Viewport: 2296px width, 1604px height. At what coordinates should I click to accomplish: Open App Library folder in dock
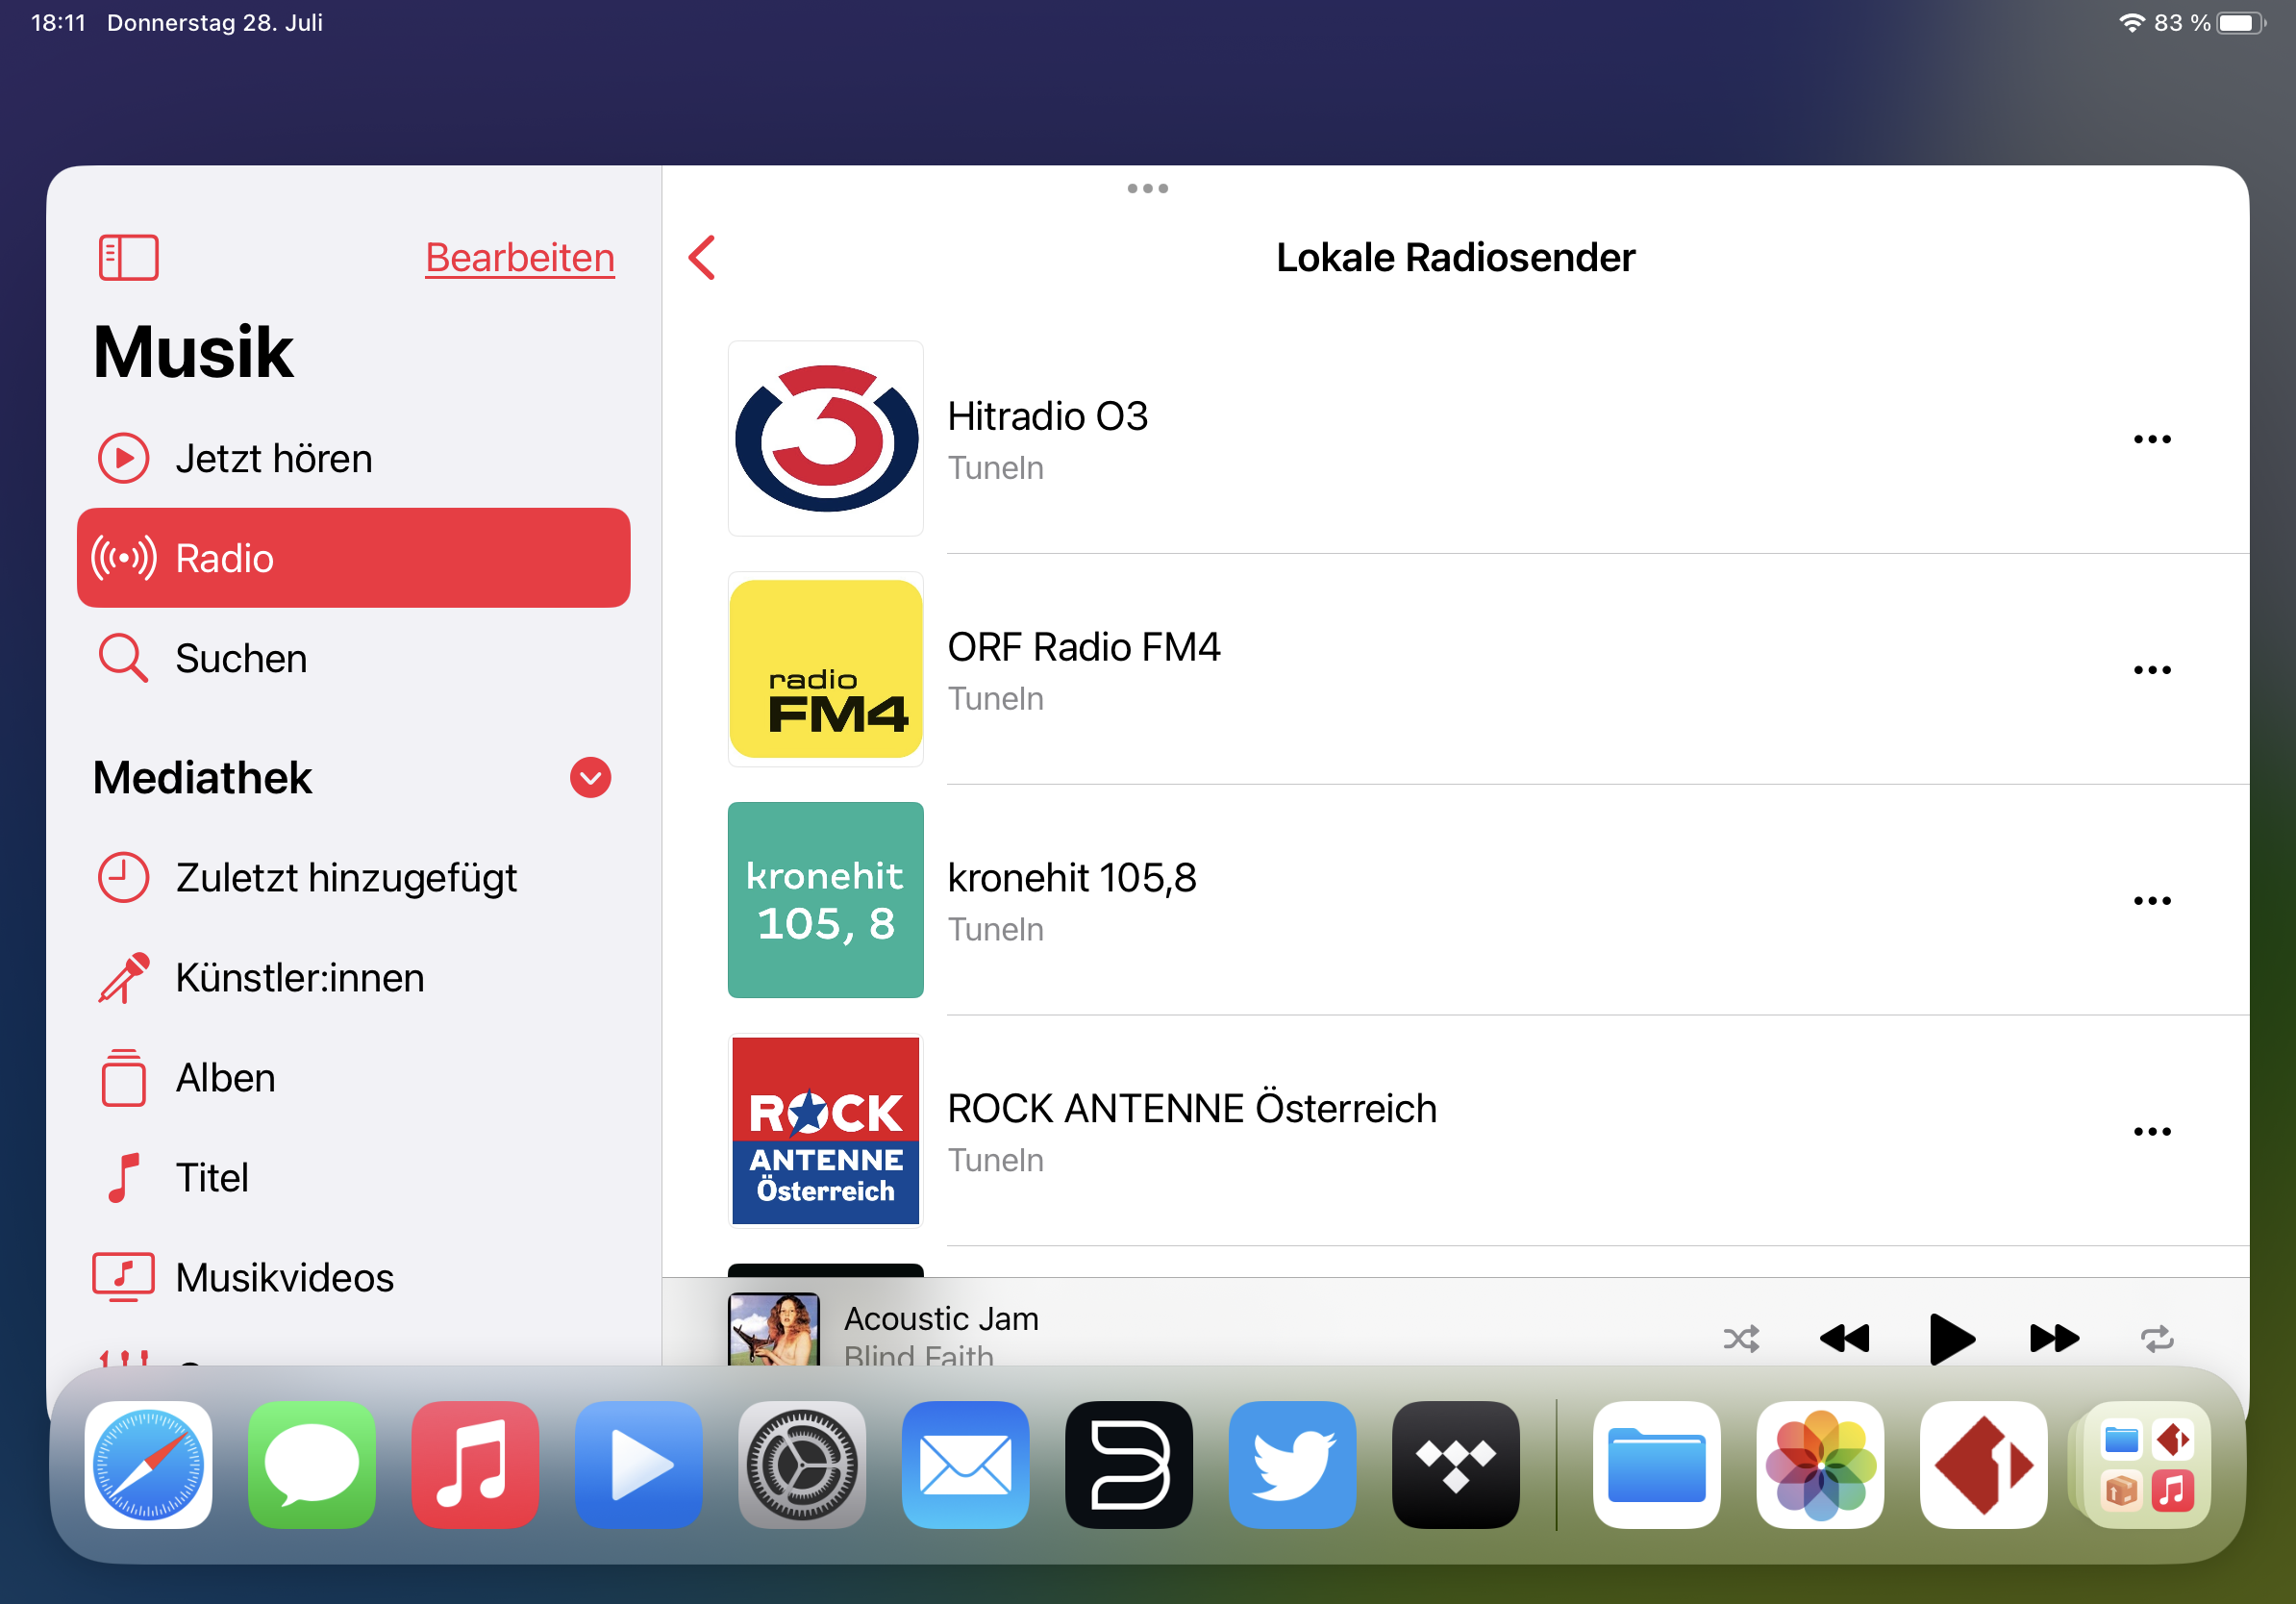click(2147, 1464)
